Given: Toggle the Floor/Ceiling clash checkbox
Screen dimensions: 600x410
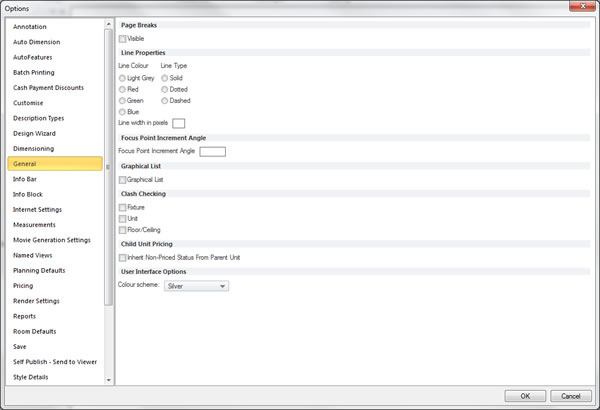Looking at the screenshot, I should tap(123, 230).
